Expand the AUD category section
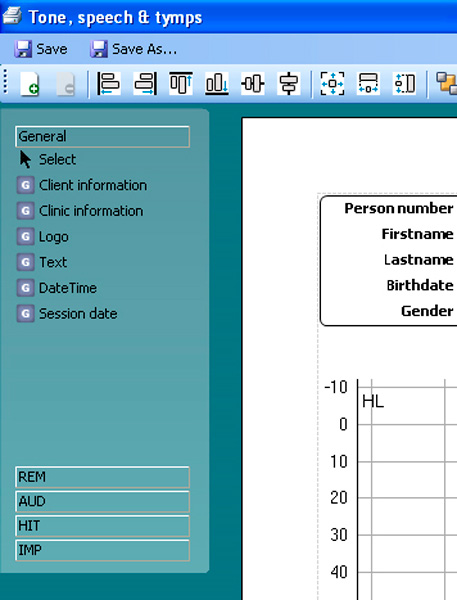The width and height of the screenshot is (457, 600). pyautogui.click(x=103, y=502)
